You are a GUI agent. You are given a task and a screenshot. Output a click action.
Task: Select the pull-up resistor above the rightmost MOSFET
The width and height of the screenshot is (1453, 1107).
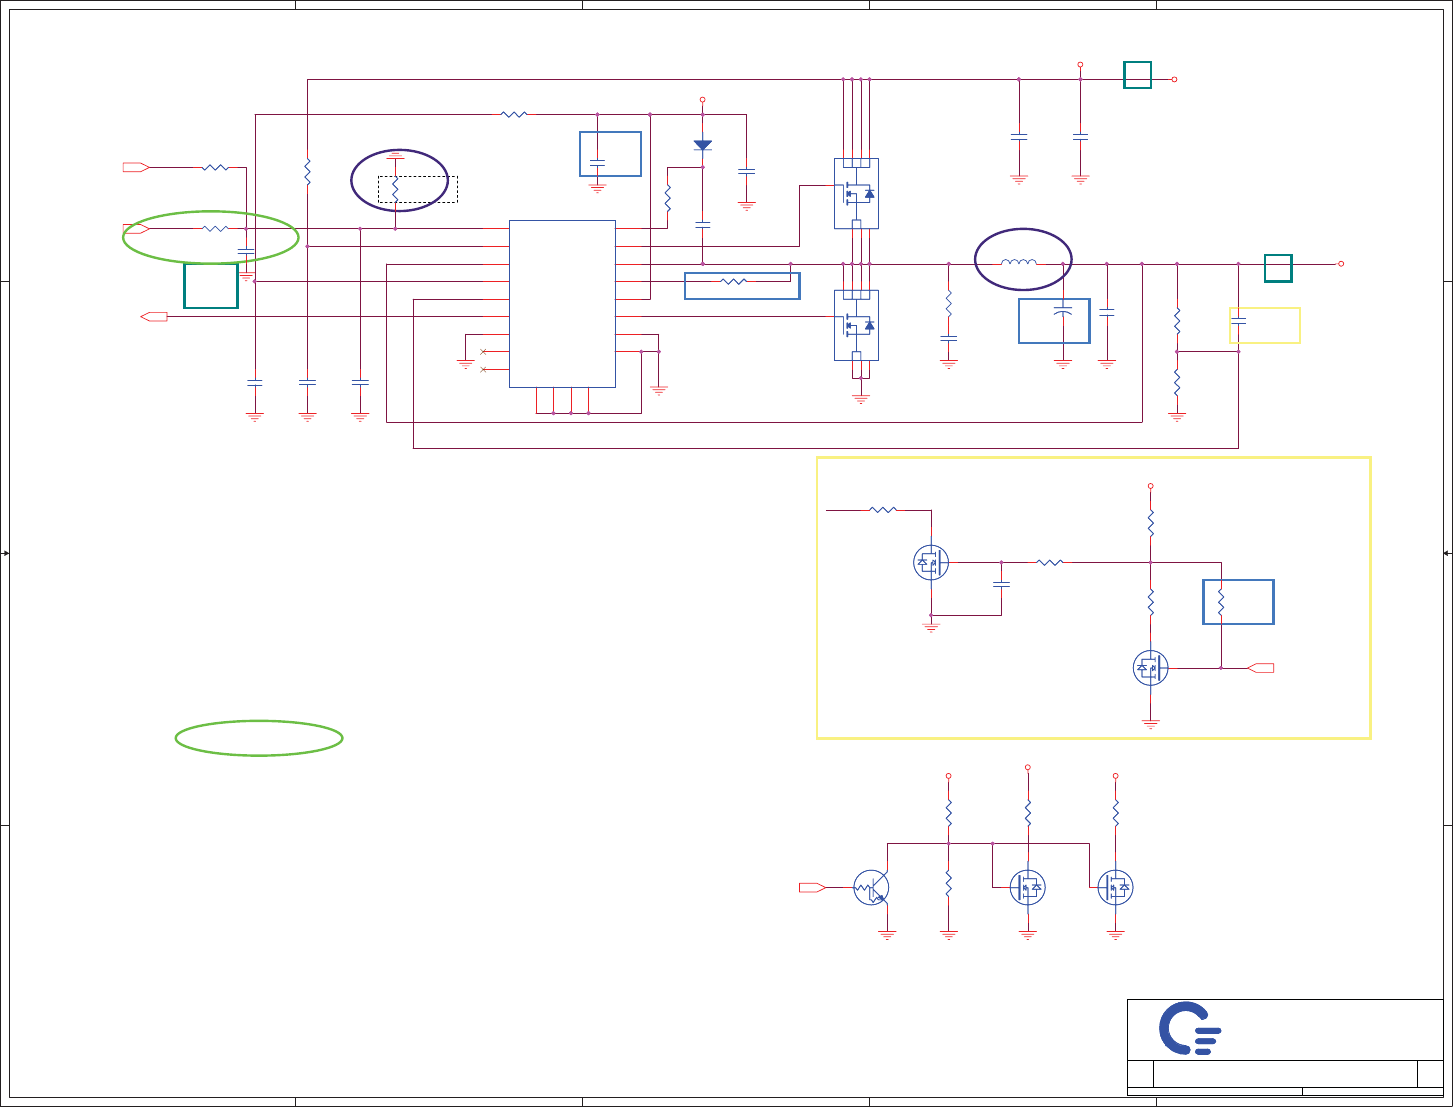click(1115, 813)
